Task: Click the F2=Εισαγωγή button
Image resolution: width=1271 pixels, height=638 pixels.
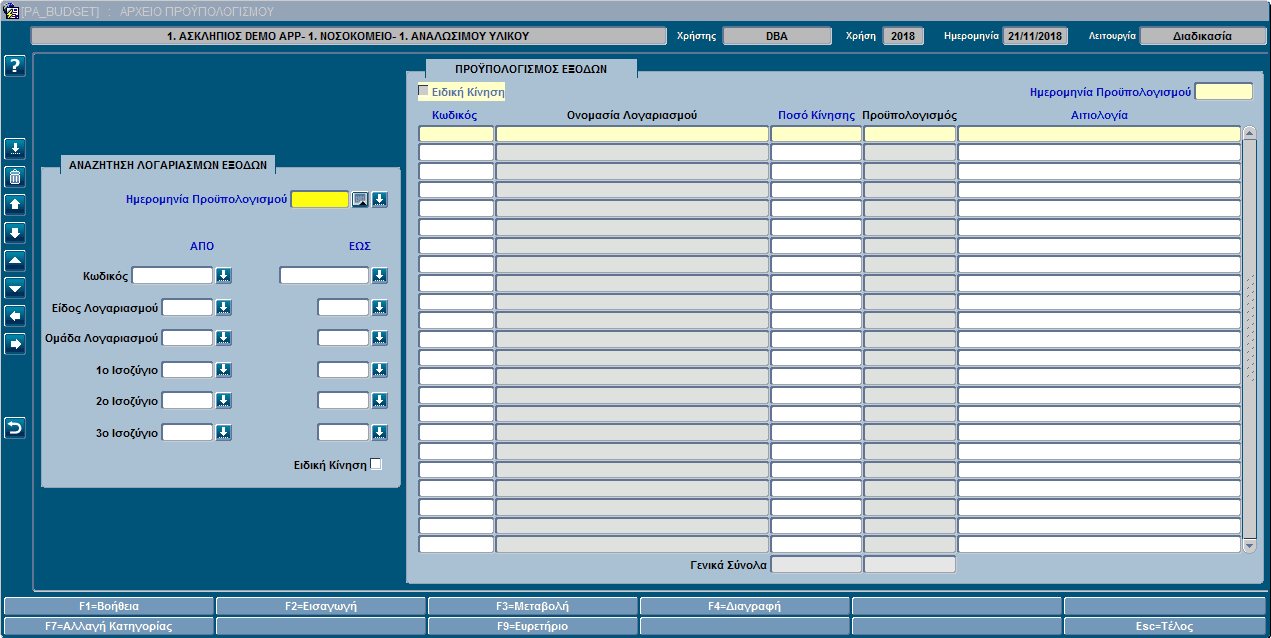Action: click(x=321, y=606)
